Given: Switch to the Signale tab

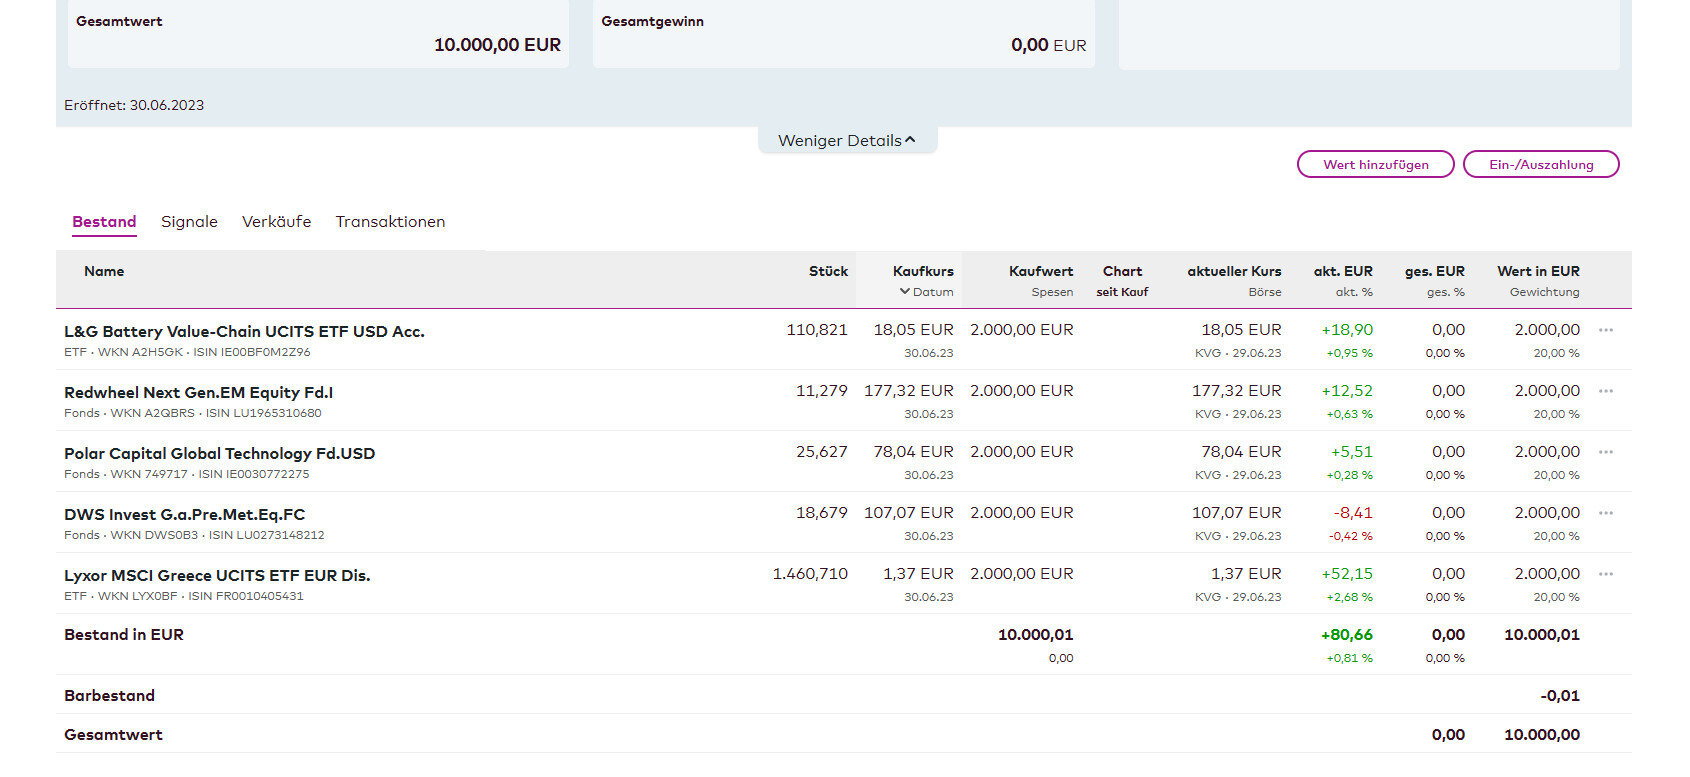Looking at the screenshot, I should pyautogui.click(x=189, y=222).
